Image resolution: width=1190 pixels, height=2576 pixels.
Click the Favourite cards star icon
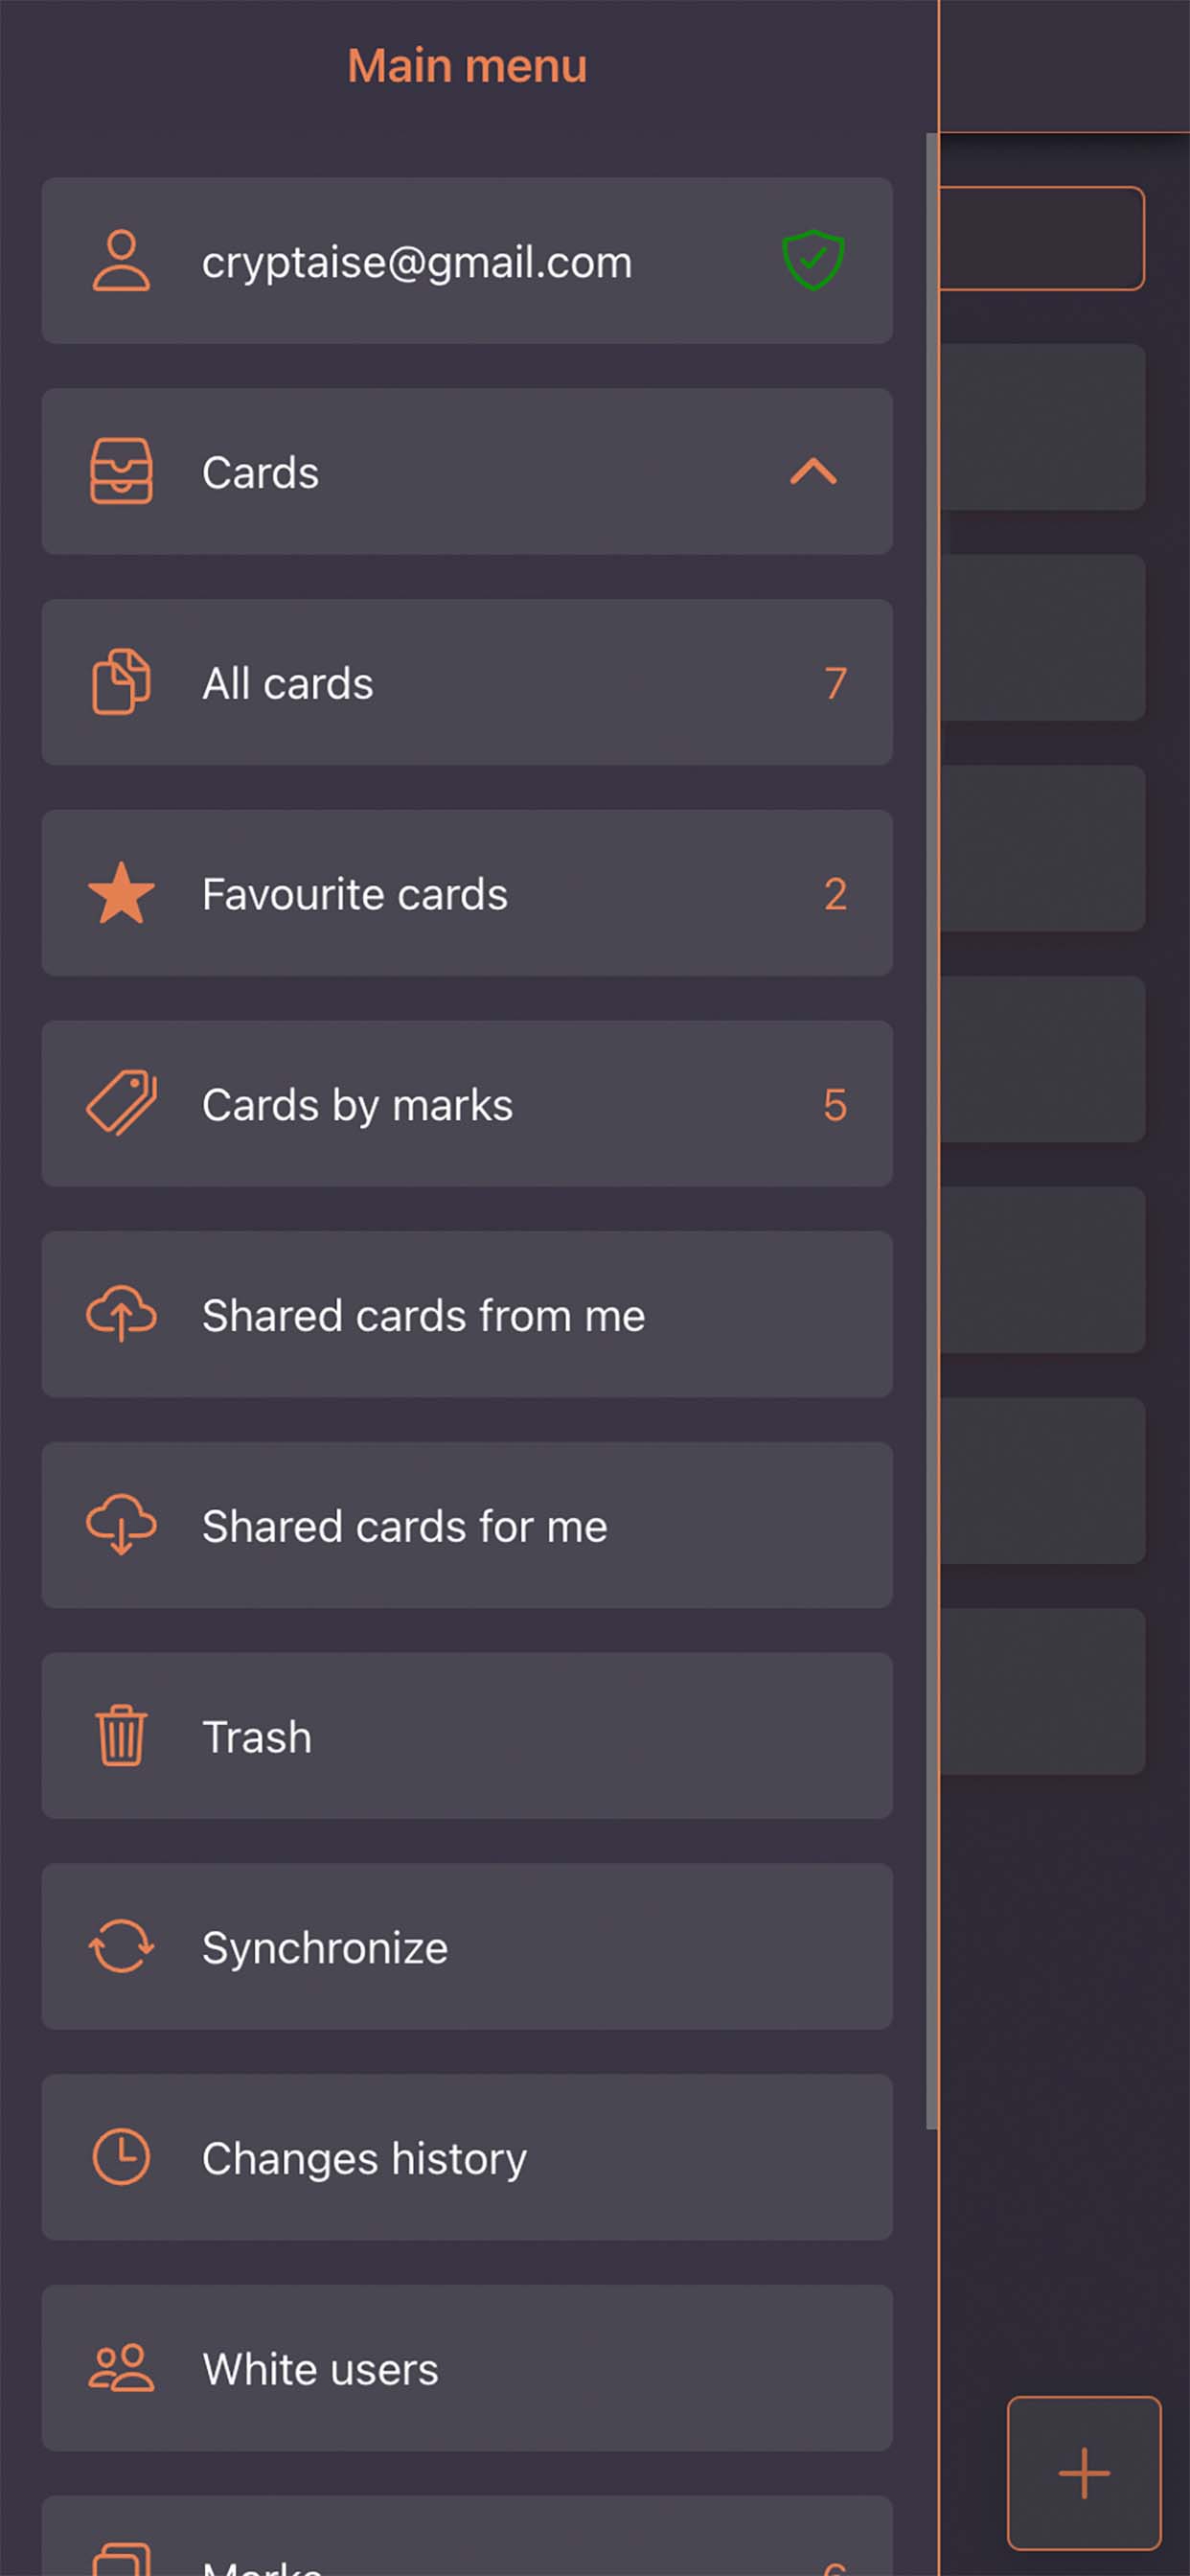(x=121, y=893)
